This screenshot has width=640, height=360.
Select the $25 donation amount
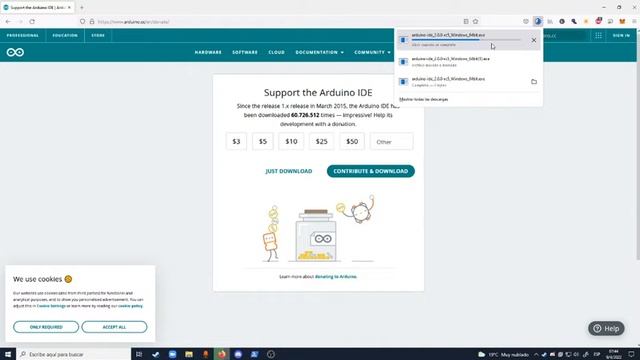[322, 142]
